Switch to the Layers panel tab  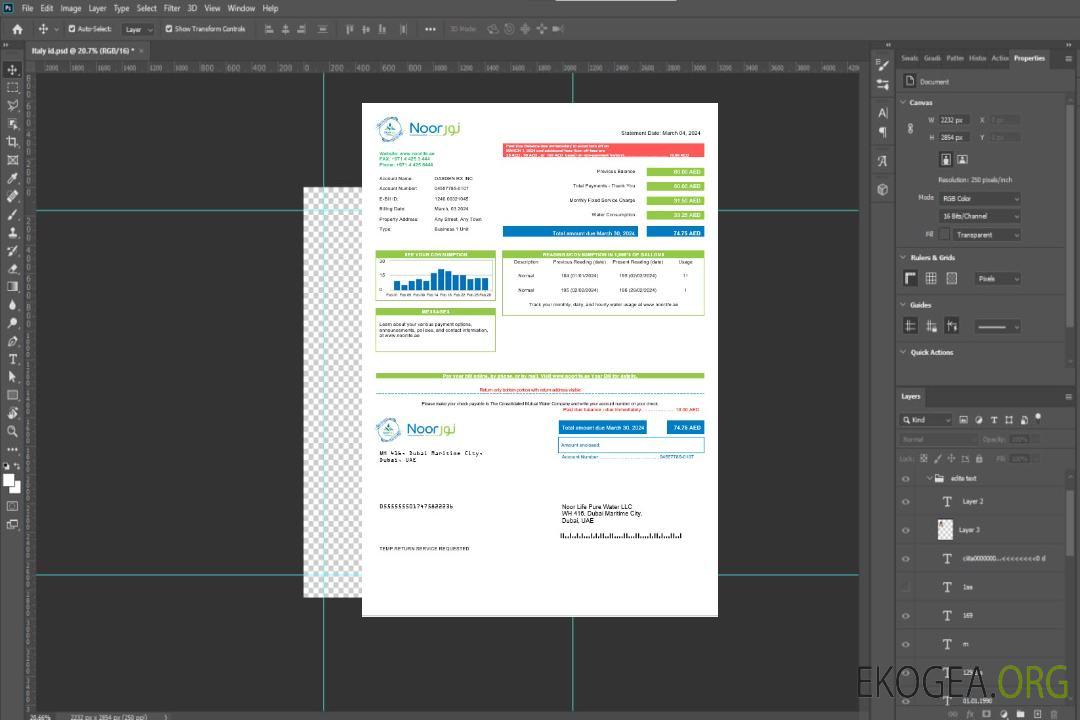coord(911,396)
